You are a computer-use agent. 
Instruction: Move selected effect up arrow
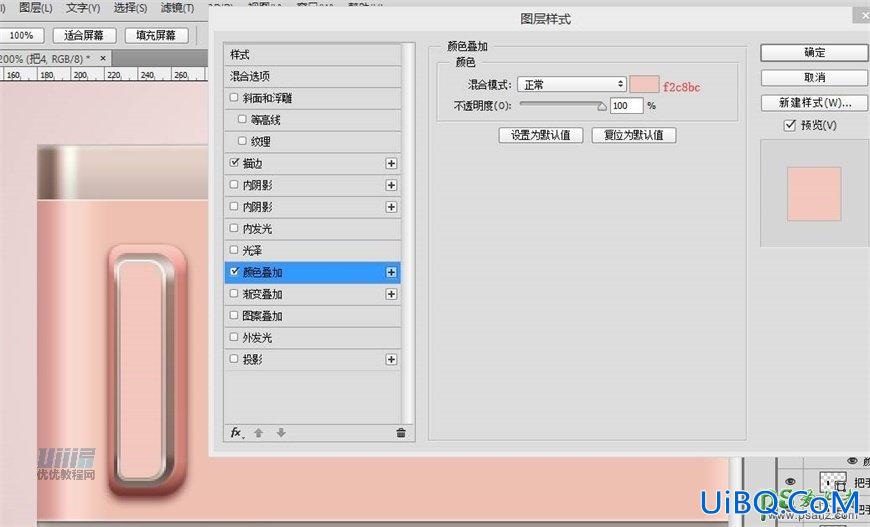point(259,433)
